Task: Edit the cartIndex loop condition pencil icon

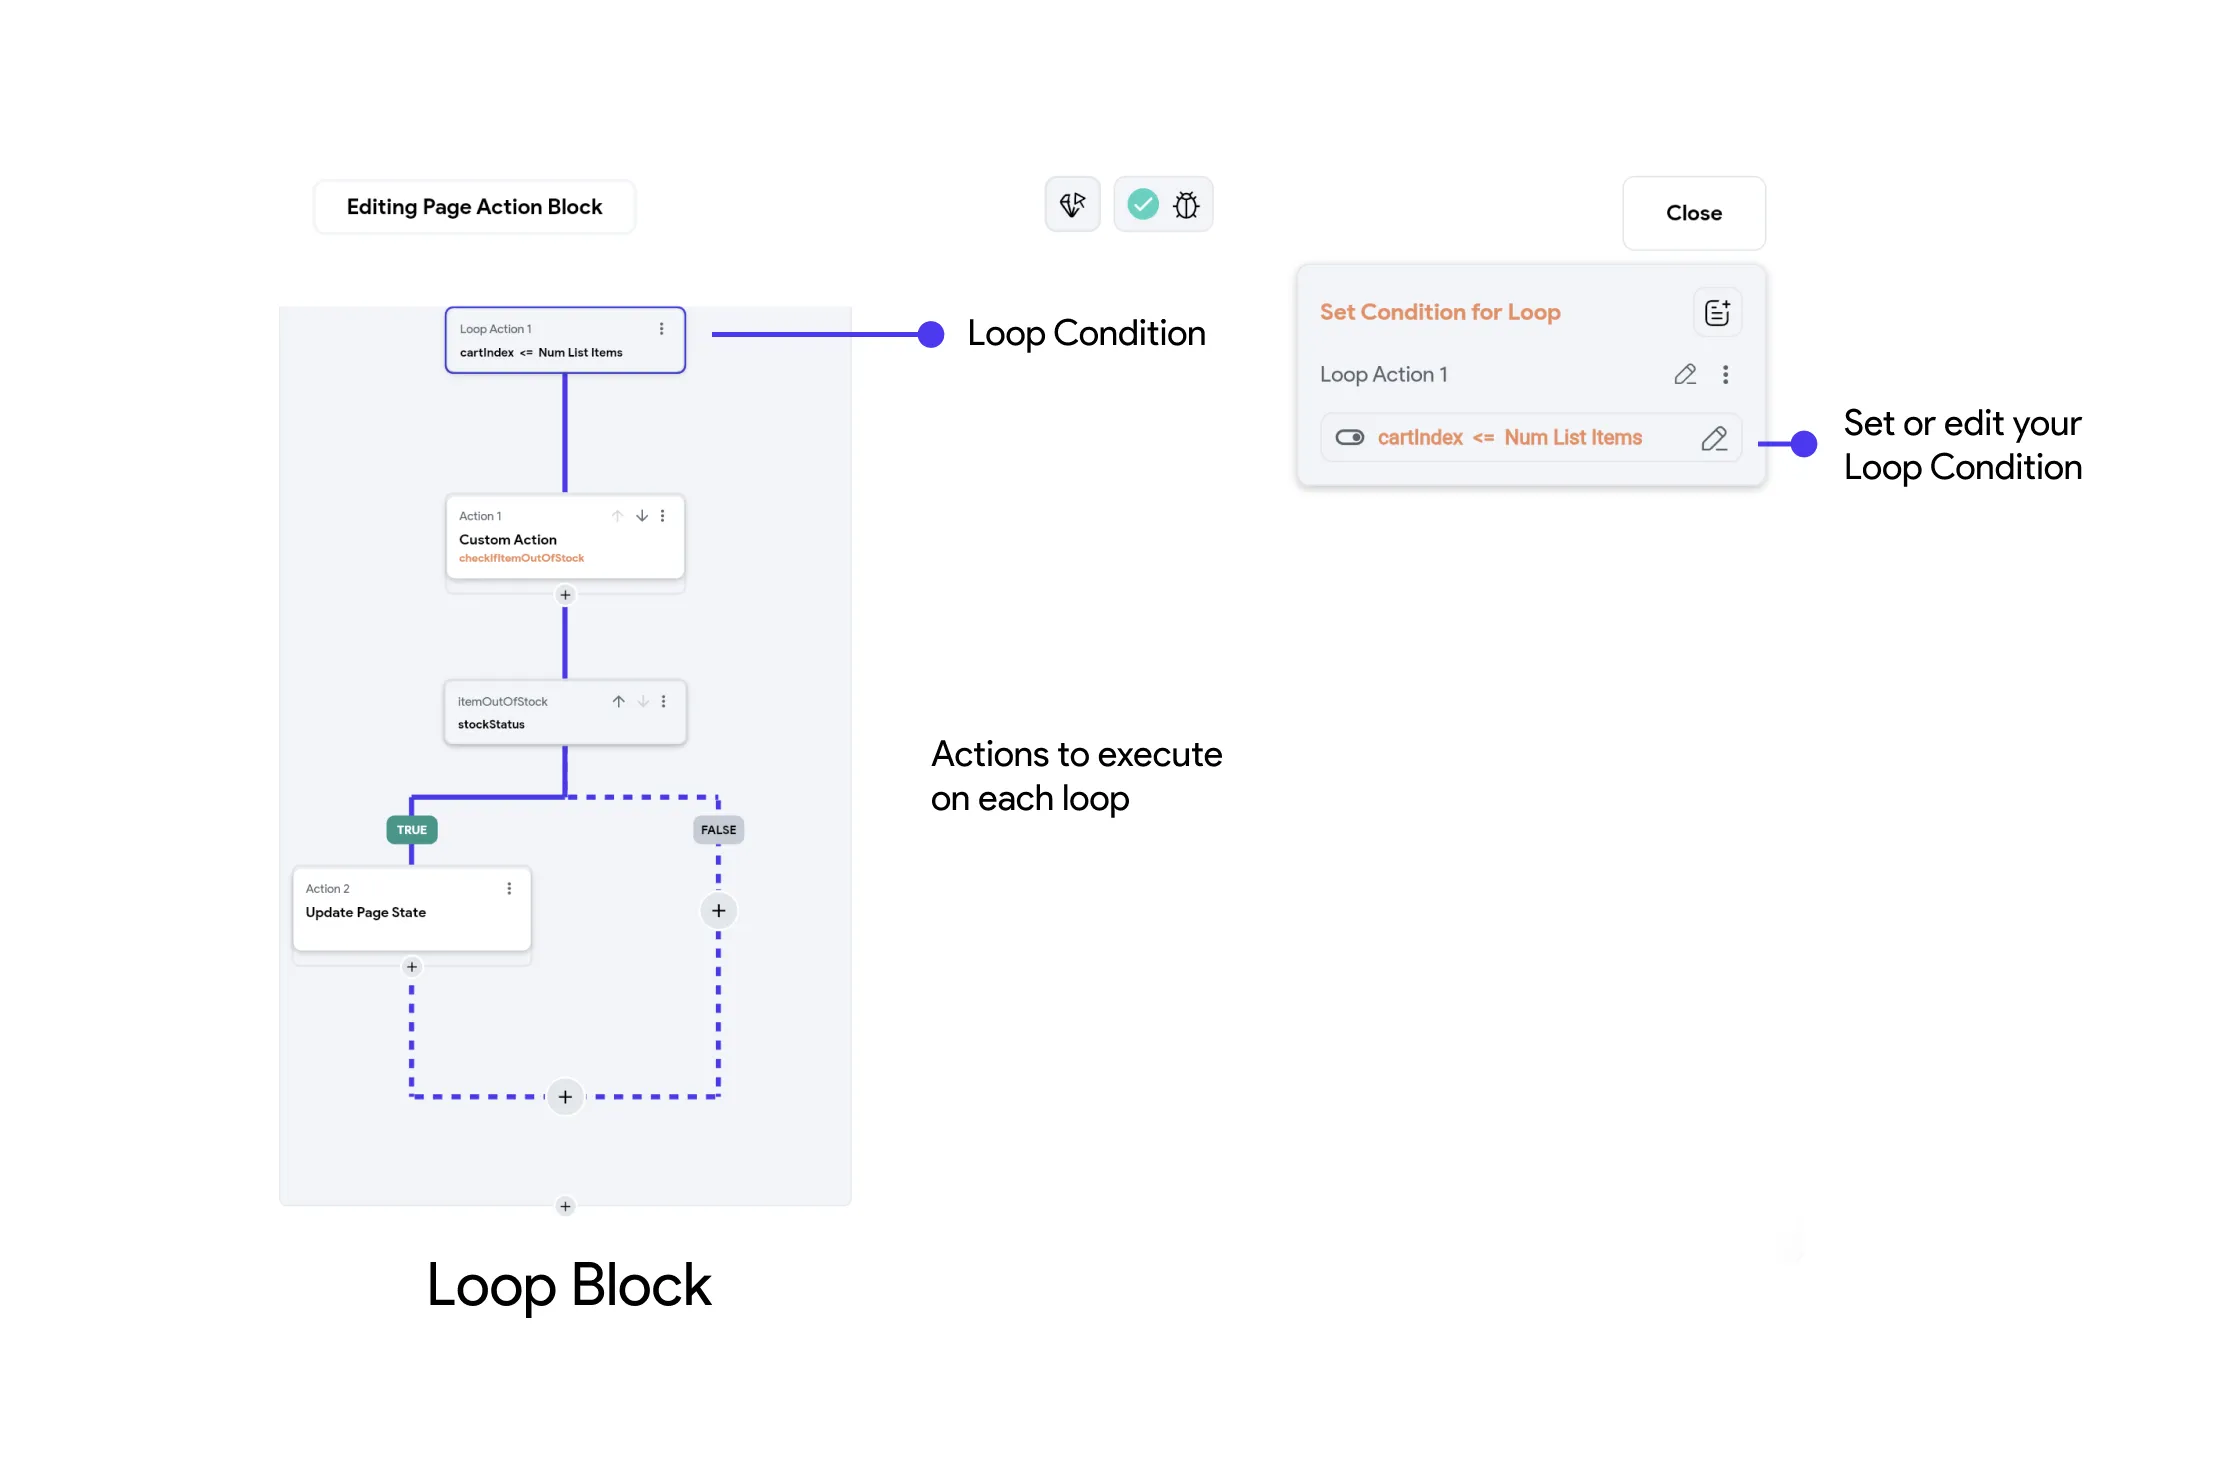Action: (1714, 438)
